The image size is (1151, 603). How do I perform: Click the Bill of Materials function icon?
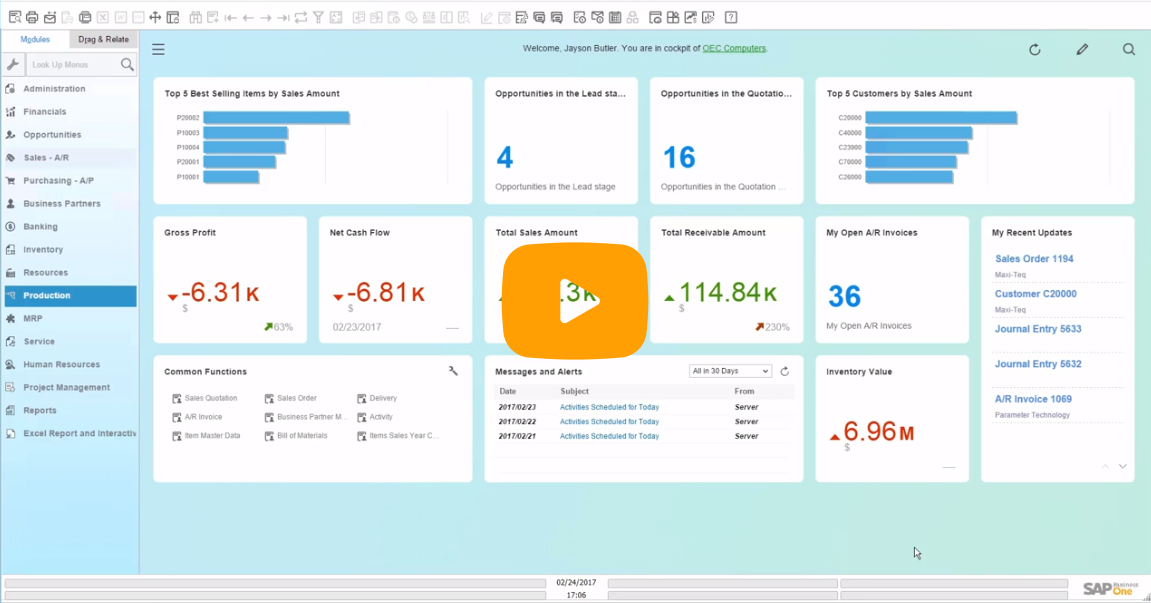[269, 436]
